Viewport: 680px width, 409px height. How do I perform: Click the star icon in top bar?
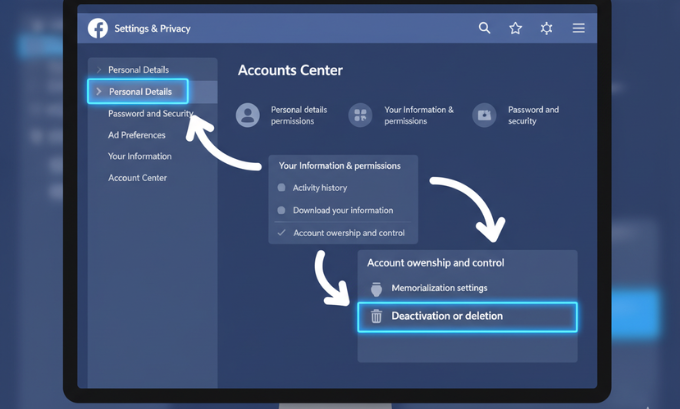tap(516, 29)
